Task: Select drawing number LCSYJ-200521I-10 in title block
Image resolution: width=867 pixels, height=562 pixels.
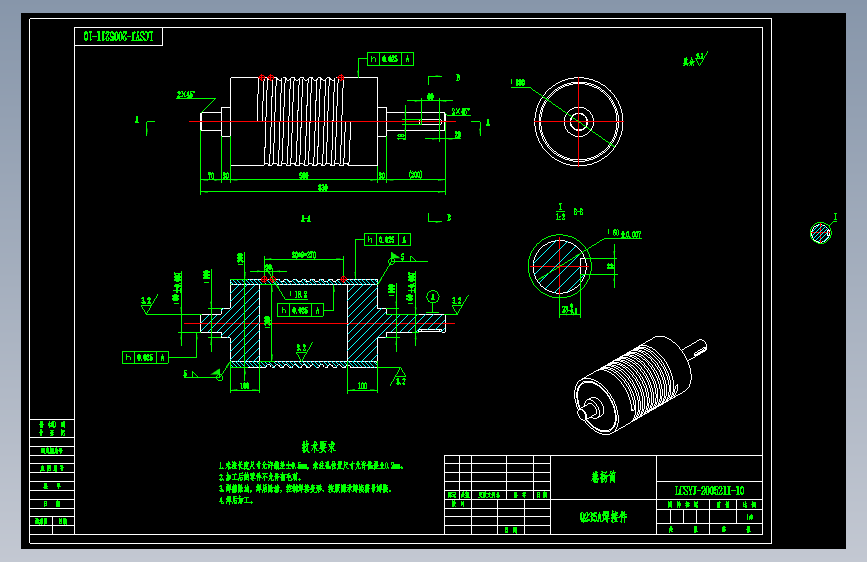Action: 709,491
